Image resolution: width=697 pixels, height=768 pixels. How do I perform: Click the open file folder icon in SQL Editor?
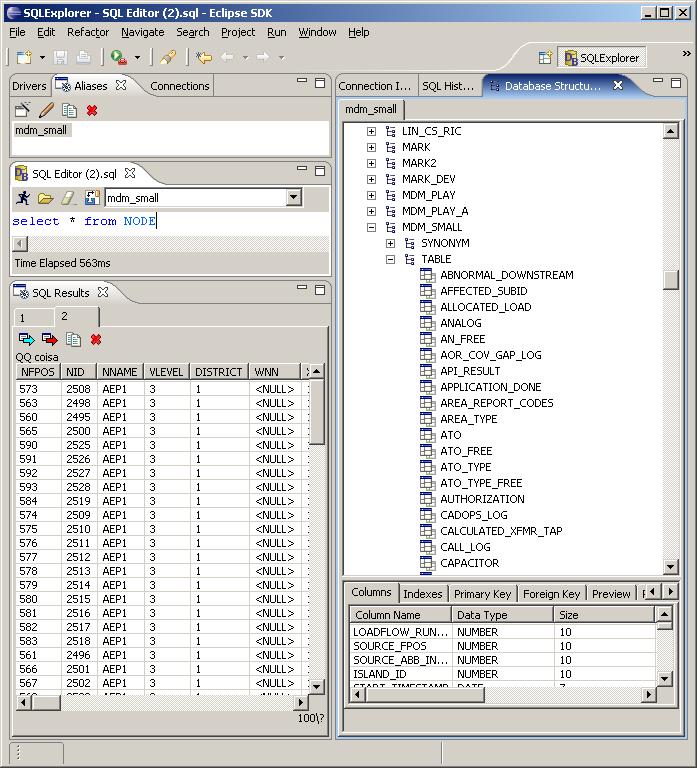[45, 198]
